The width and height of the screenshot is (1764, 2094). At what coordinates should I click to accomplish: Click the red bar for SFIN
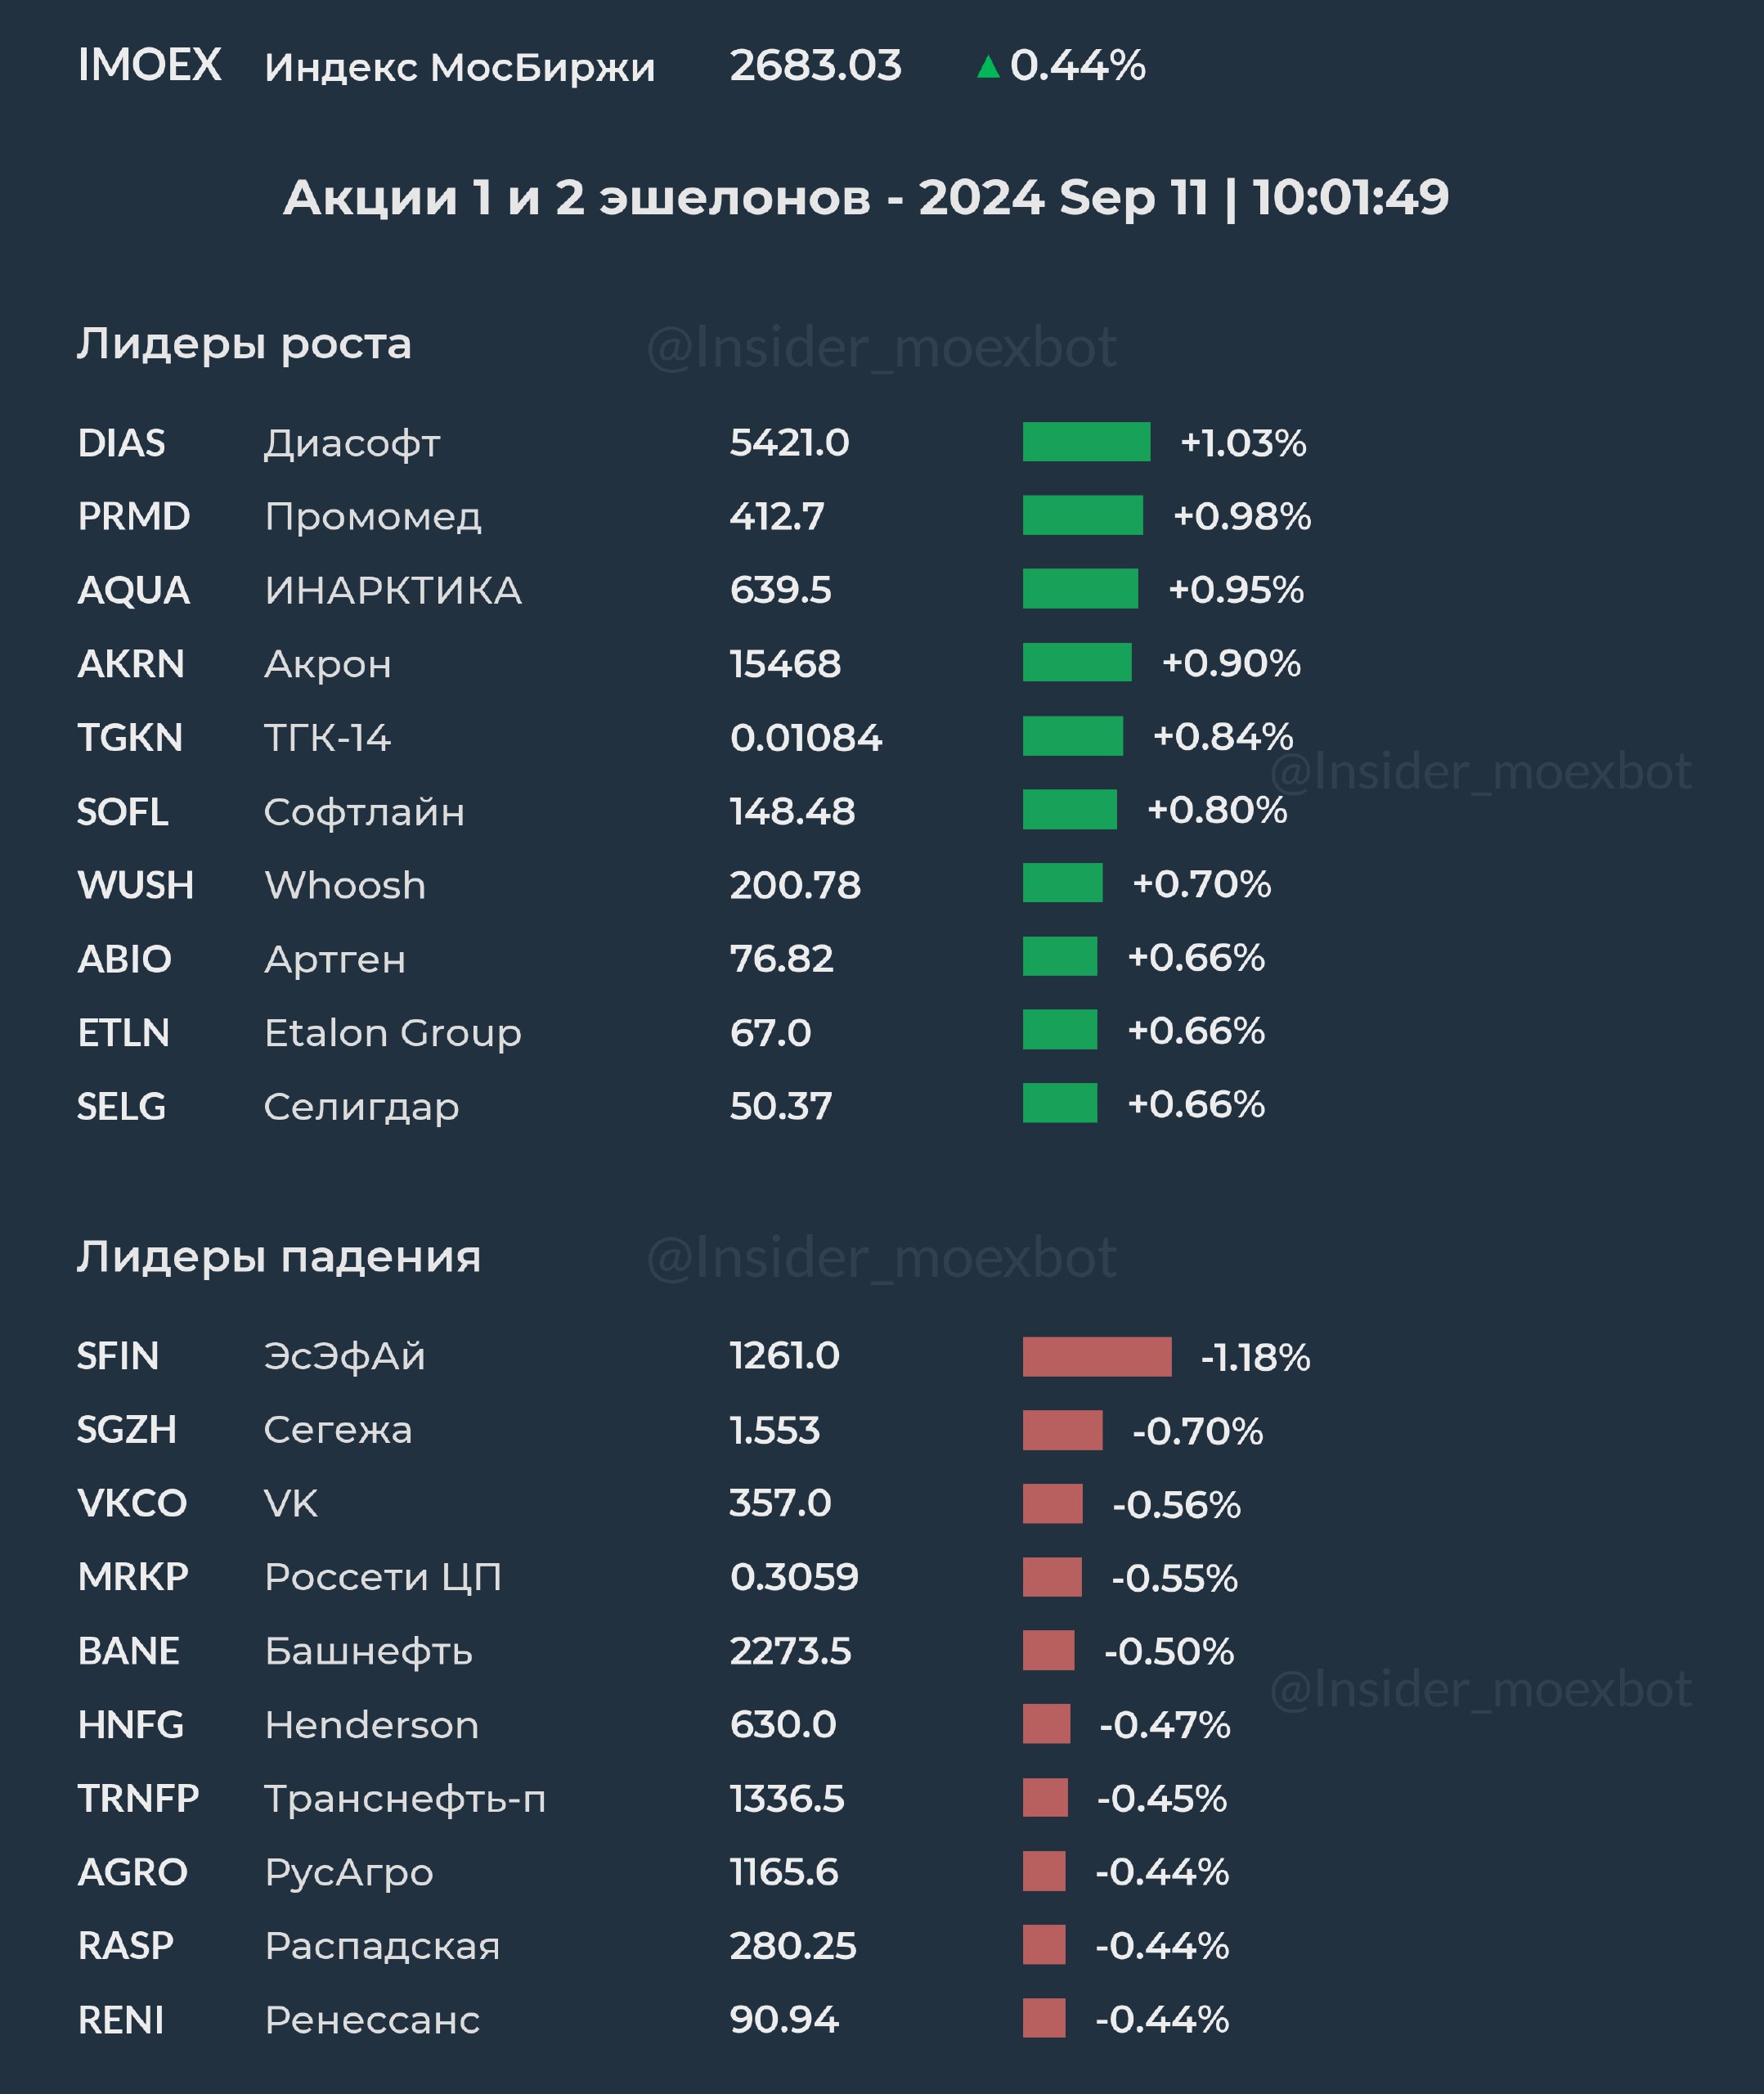pos(1096,1356)
